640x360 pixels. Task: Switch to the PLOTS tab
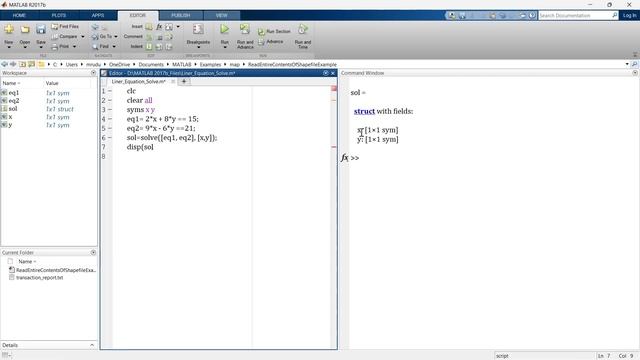coord(59,16)
